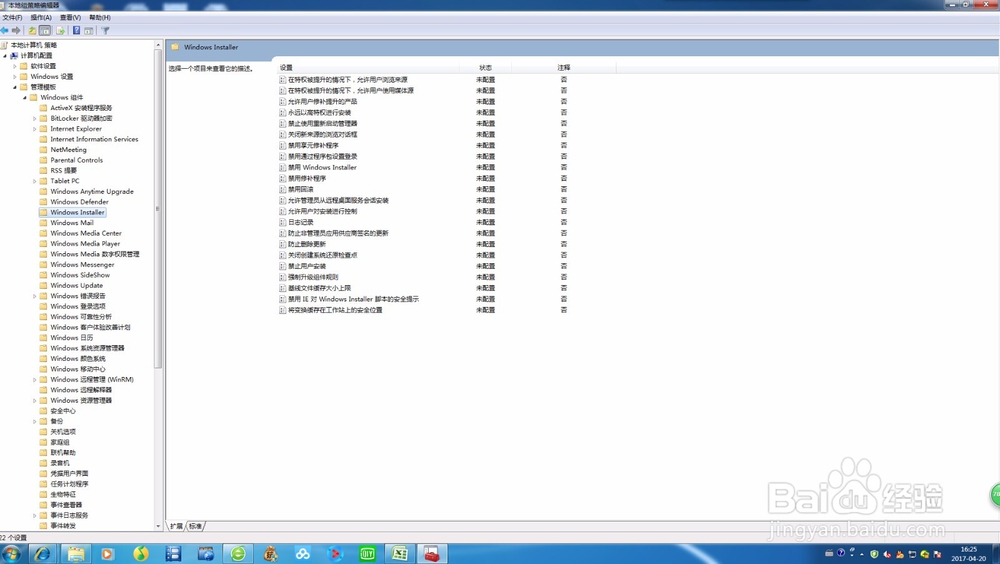The height and width of the screenshot is (564, 1000).
Task: Click the tree pane scroll-down arrow
Action: point(158,526)
